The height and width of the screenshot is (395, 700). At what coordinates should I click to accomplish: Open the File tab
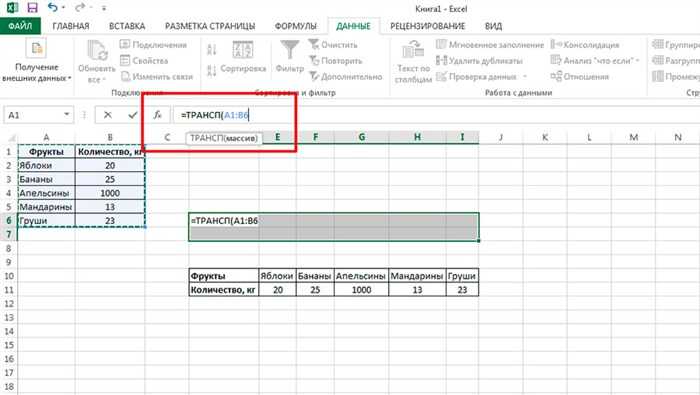[20, 26]
